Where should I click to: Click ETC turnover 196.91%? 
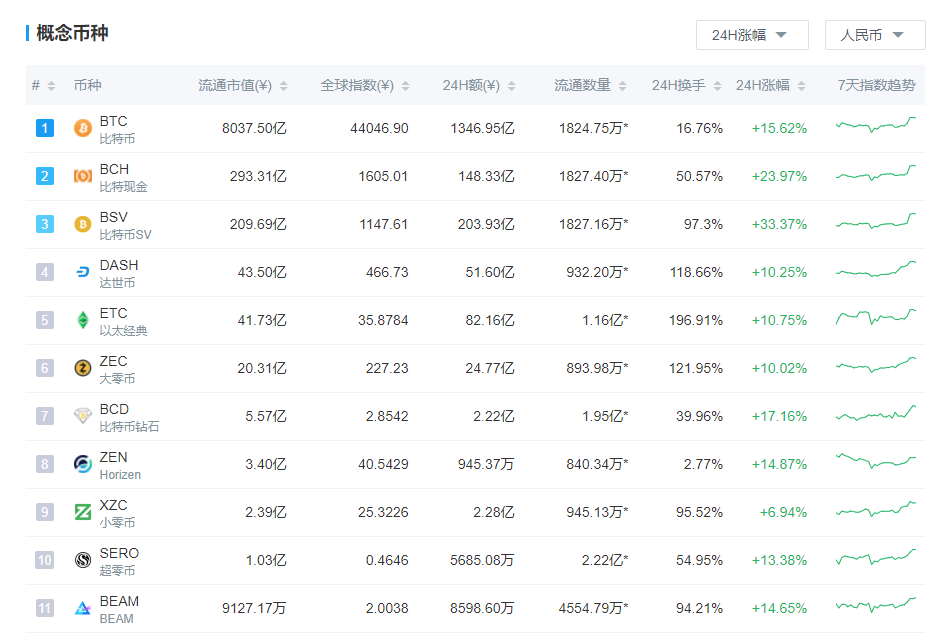[x=696, y=320]
